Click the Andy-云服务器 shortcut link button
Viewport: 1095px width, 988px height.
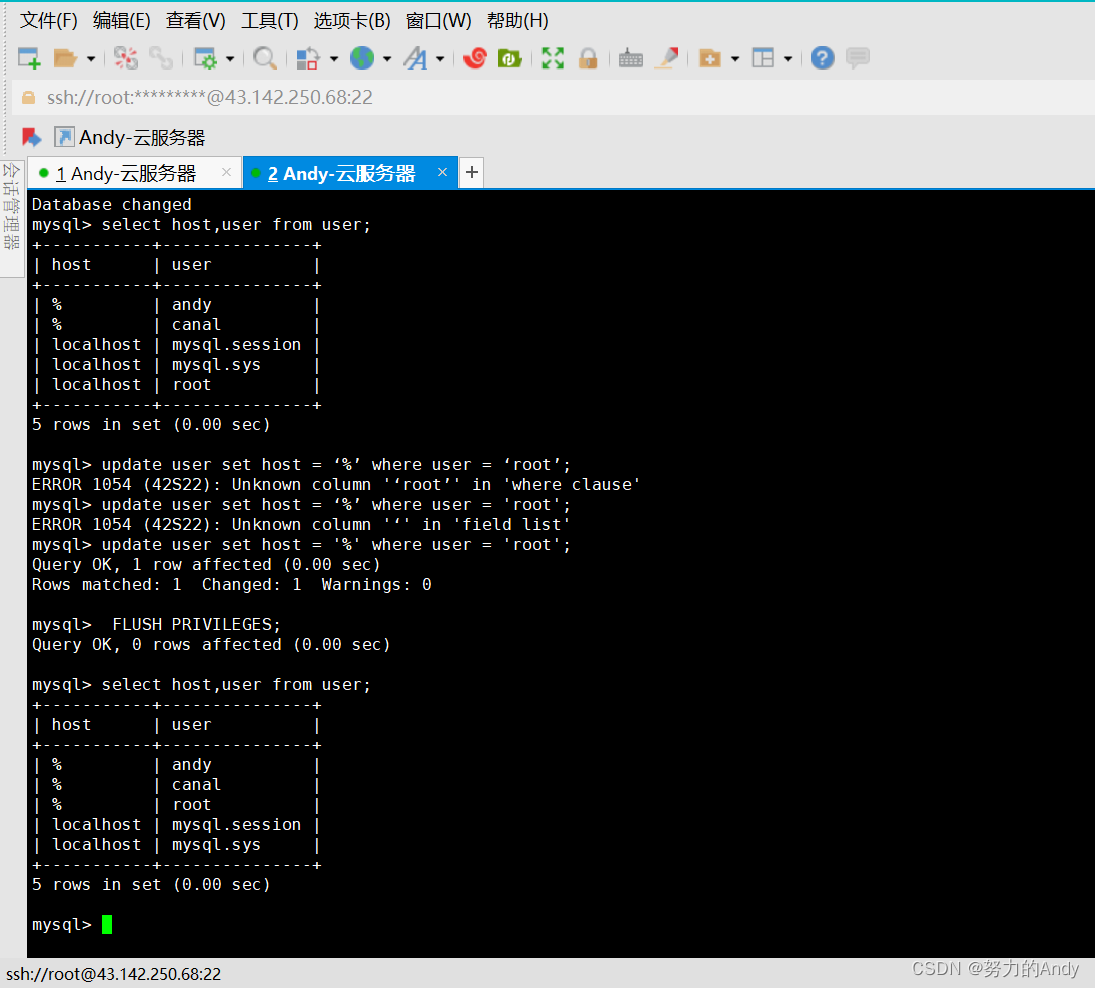pyautogui.click(x=131, y=138)
